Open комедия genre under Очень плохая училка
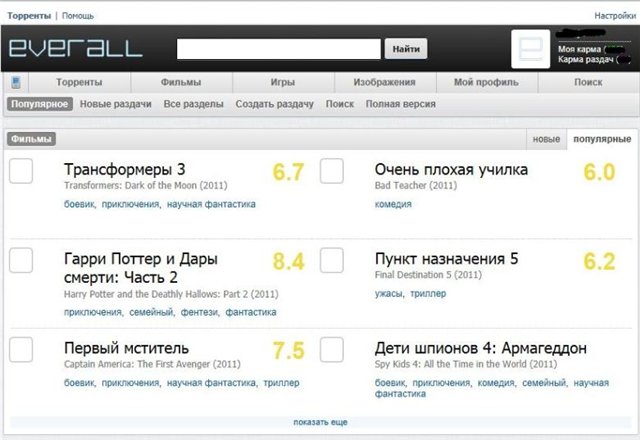640x440 pixels. coord(393,204)
